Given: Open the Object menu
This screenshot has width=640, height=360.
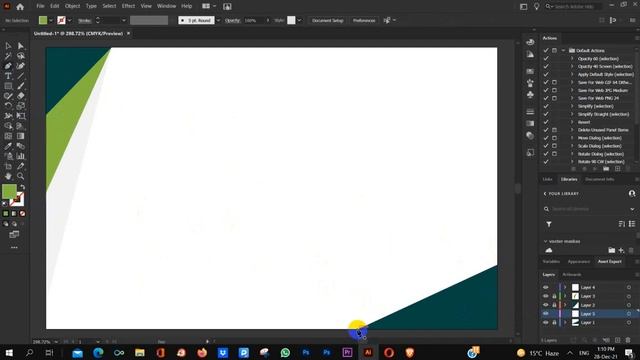Looking at the screenshot, I should click(x=73, y=6).
